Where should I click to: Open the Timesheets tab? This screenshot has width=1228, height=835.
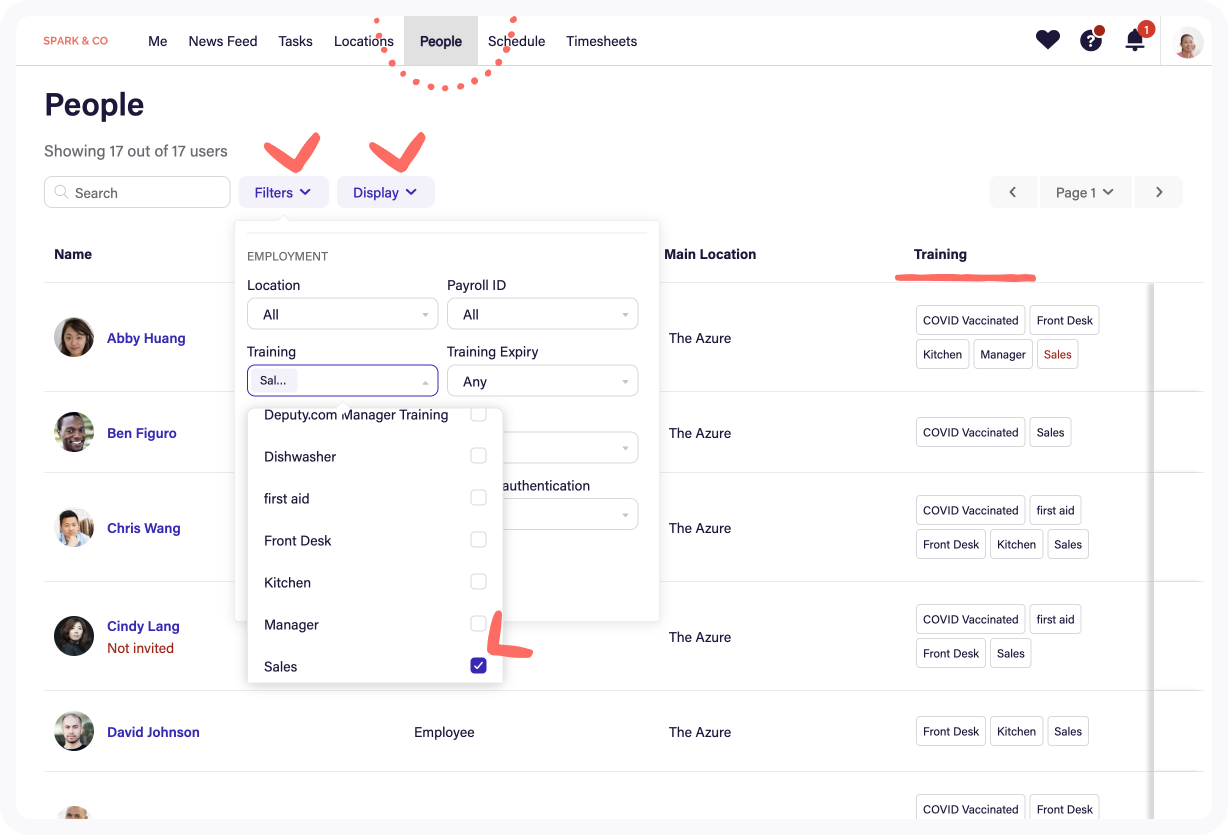tap(601, 41)
